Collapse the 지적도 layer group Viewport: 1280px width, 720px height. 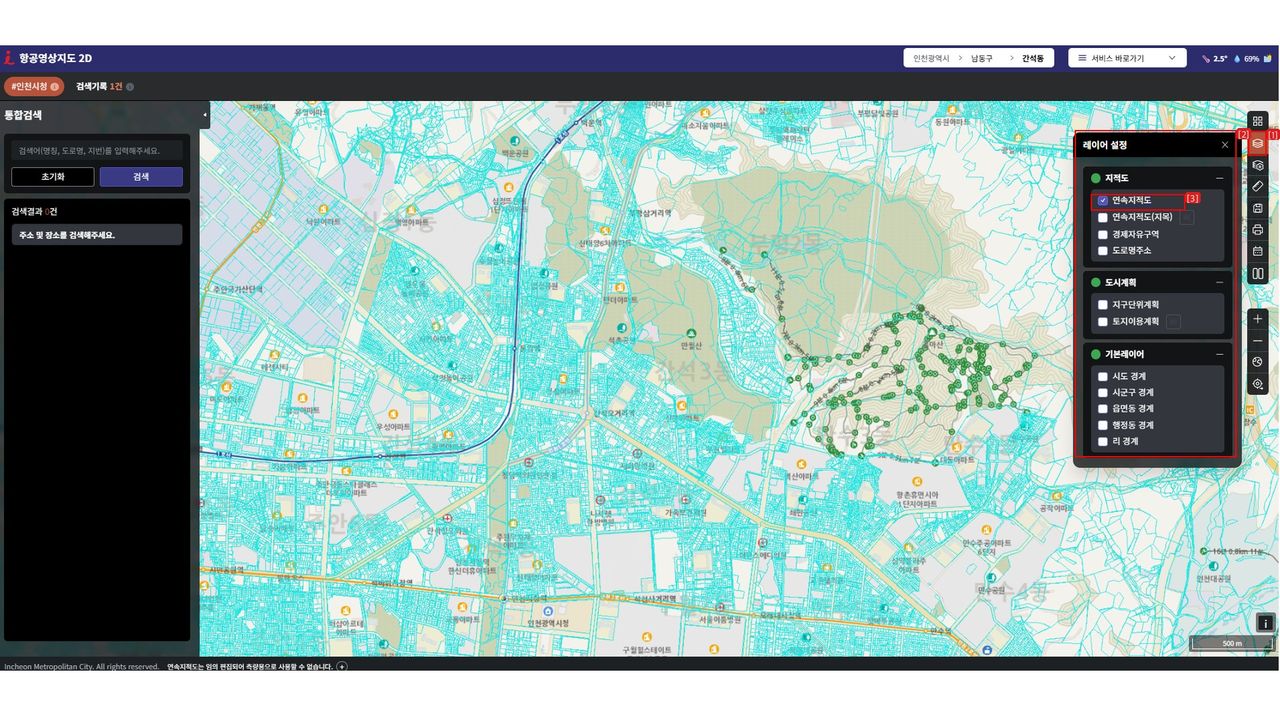pyautogui.click(x=1219, y=178)
